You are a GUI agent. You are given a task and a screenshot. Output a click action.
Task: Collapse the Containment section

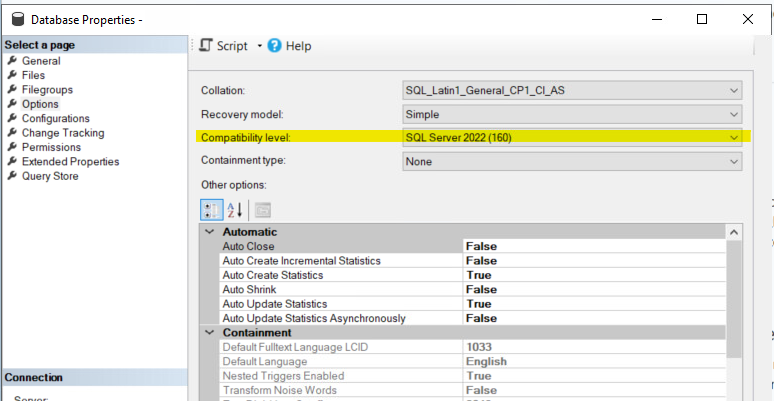click(210, 332)
